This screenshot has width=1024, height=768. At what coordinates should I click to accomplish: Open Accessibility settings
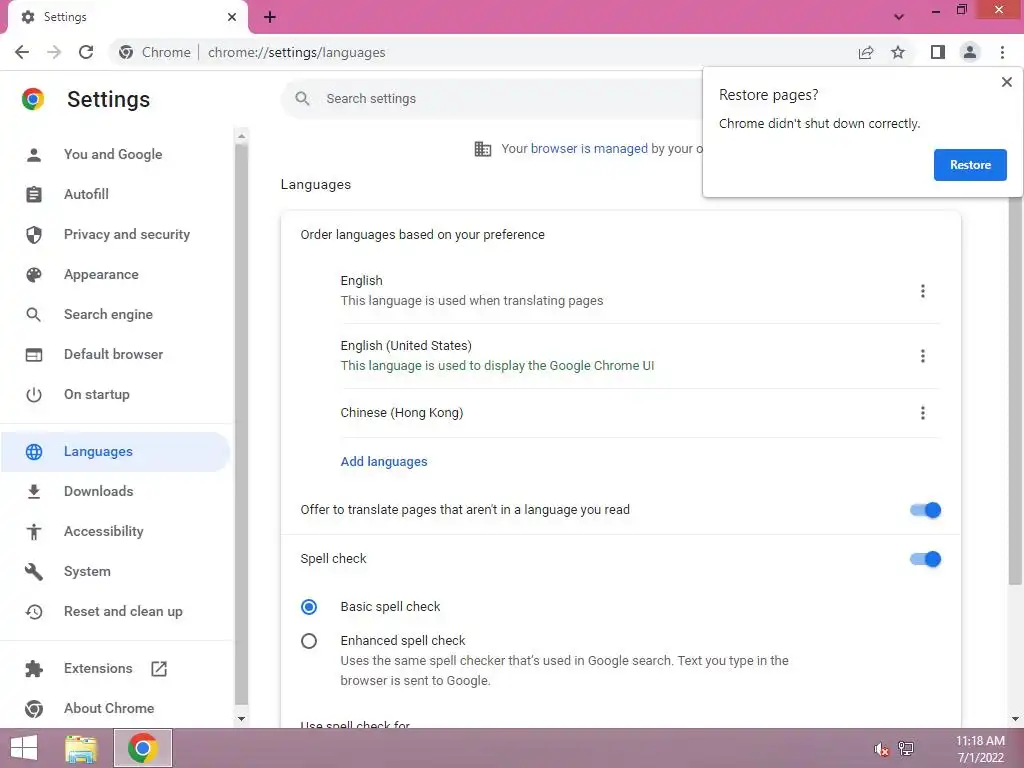[x=104, y=532]
